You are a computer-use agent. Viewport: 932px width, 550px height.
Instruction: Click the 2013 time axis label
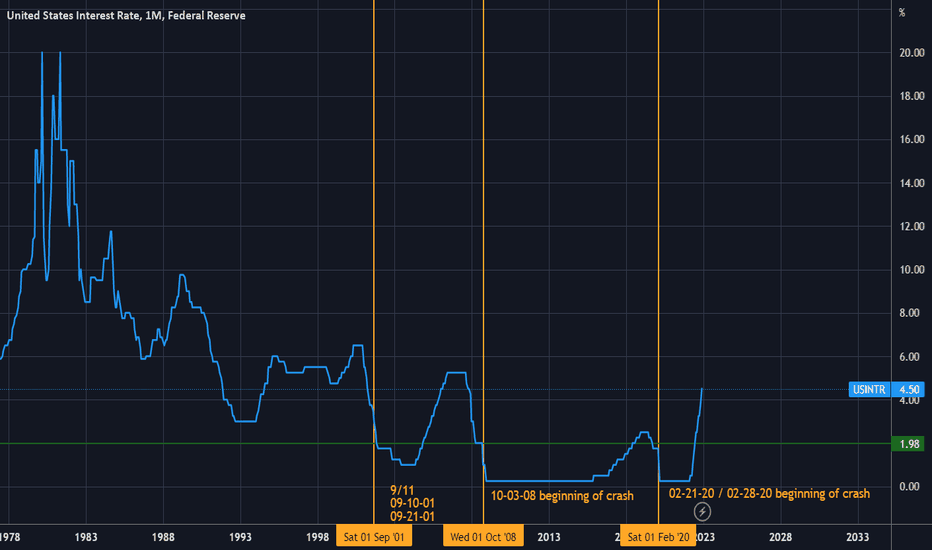tap(549, 537)
